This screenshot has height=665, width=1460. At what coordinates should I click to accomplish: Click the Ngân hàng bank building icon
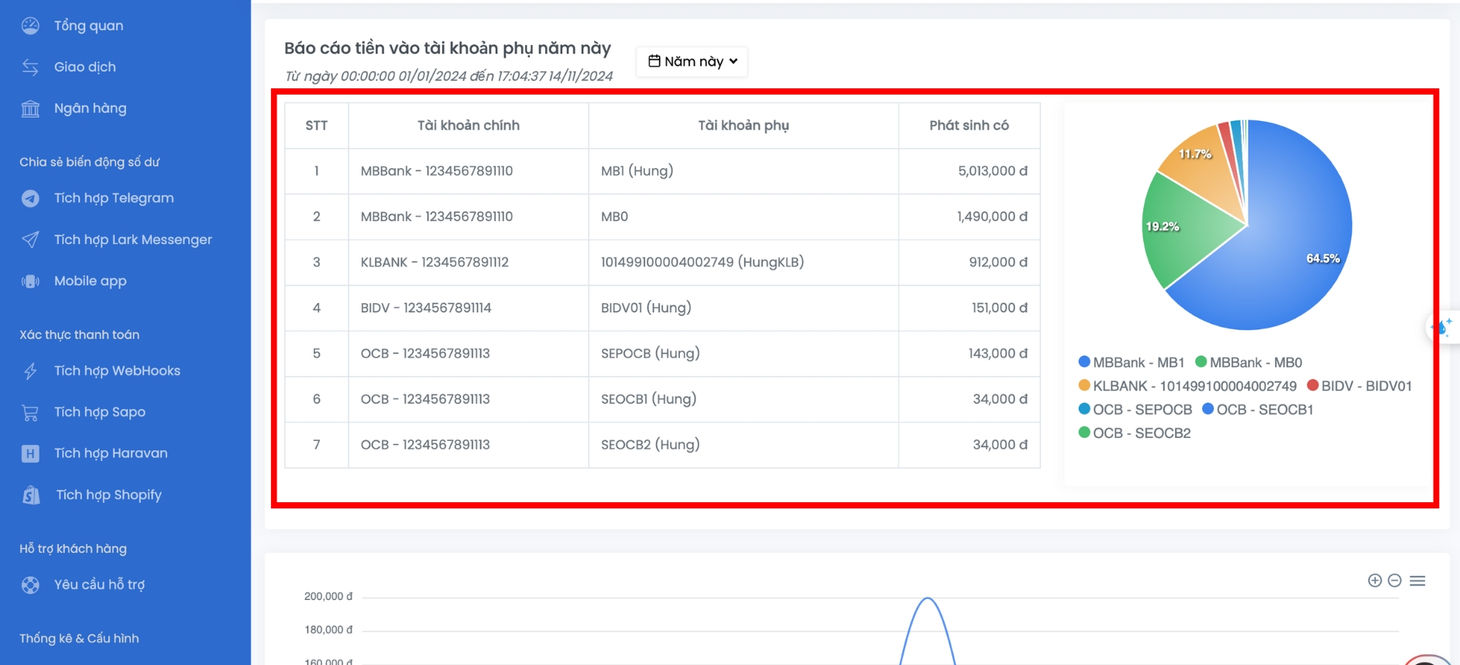(31, 108)
